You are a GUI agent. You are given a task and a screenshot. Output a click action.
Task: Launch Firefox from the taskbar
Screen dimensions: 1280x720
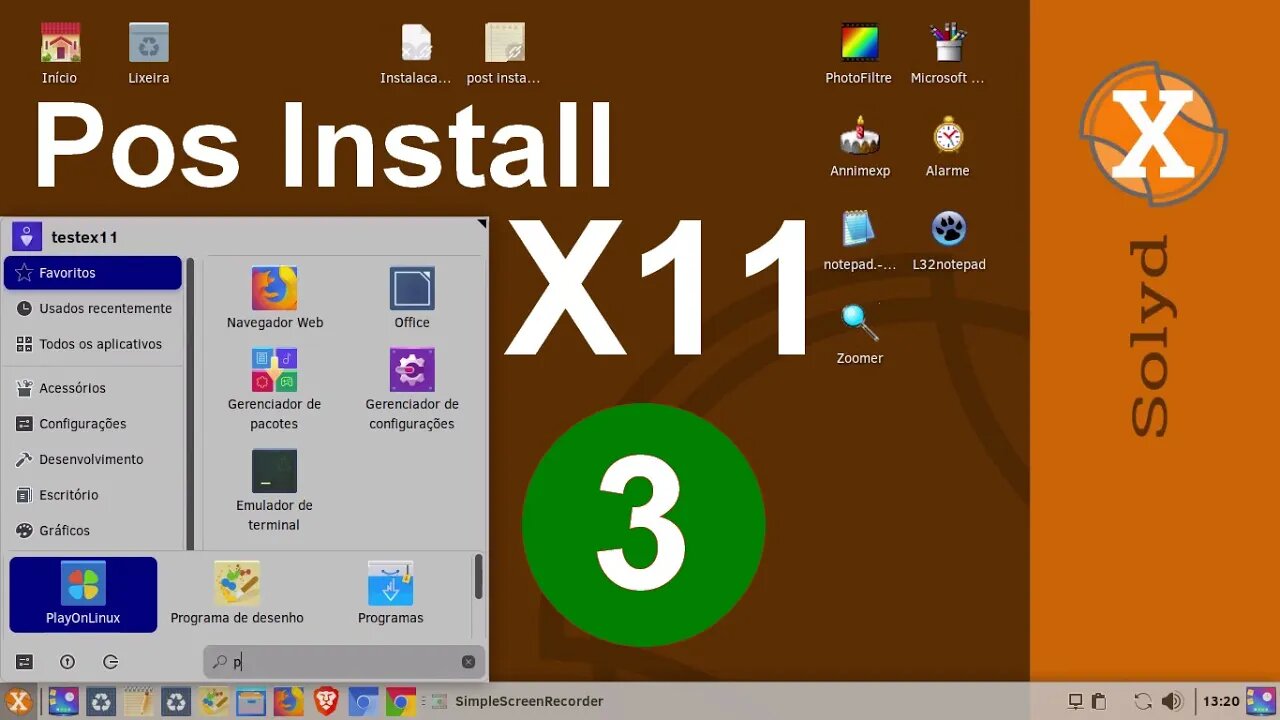click(289, 701)
